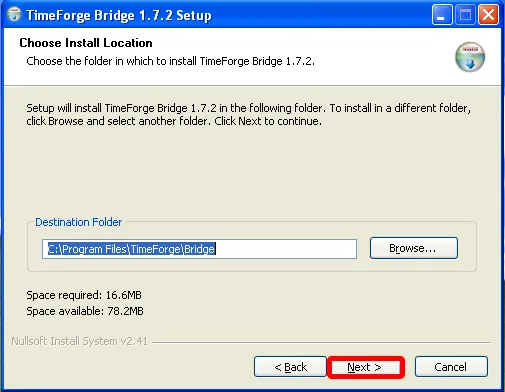Open the Browse folder dialog

(x=414, y=248)
